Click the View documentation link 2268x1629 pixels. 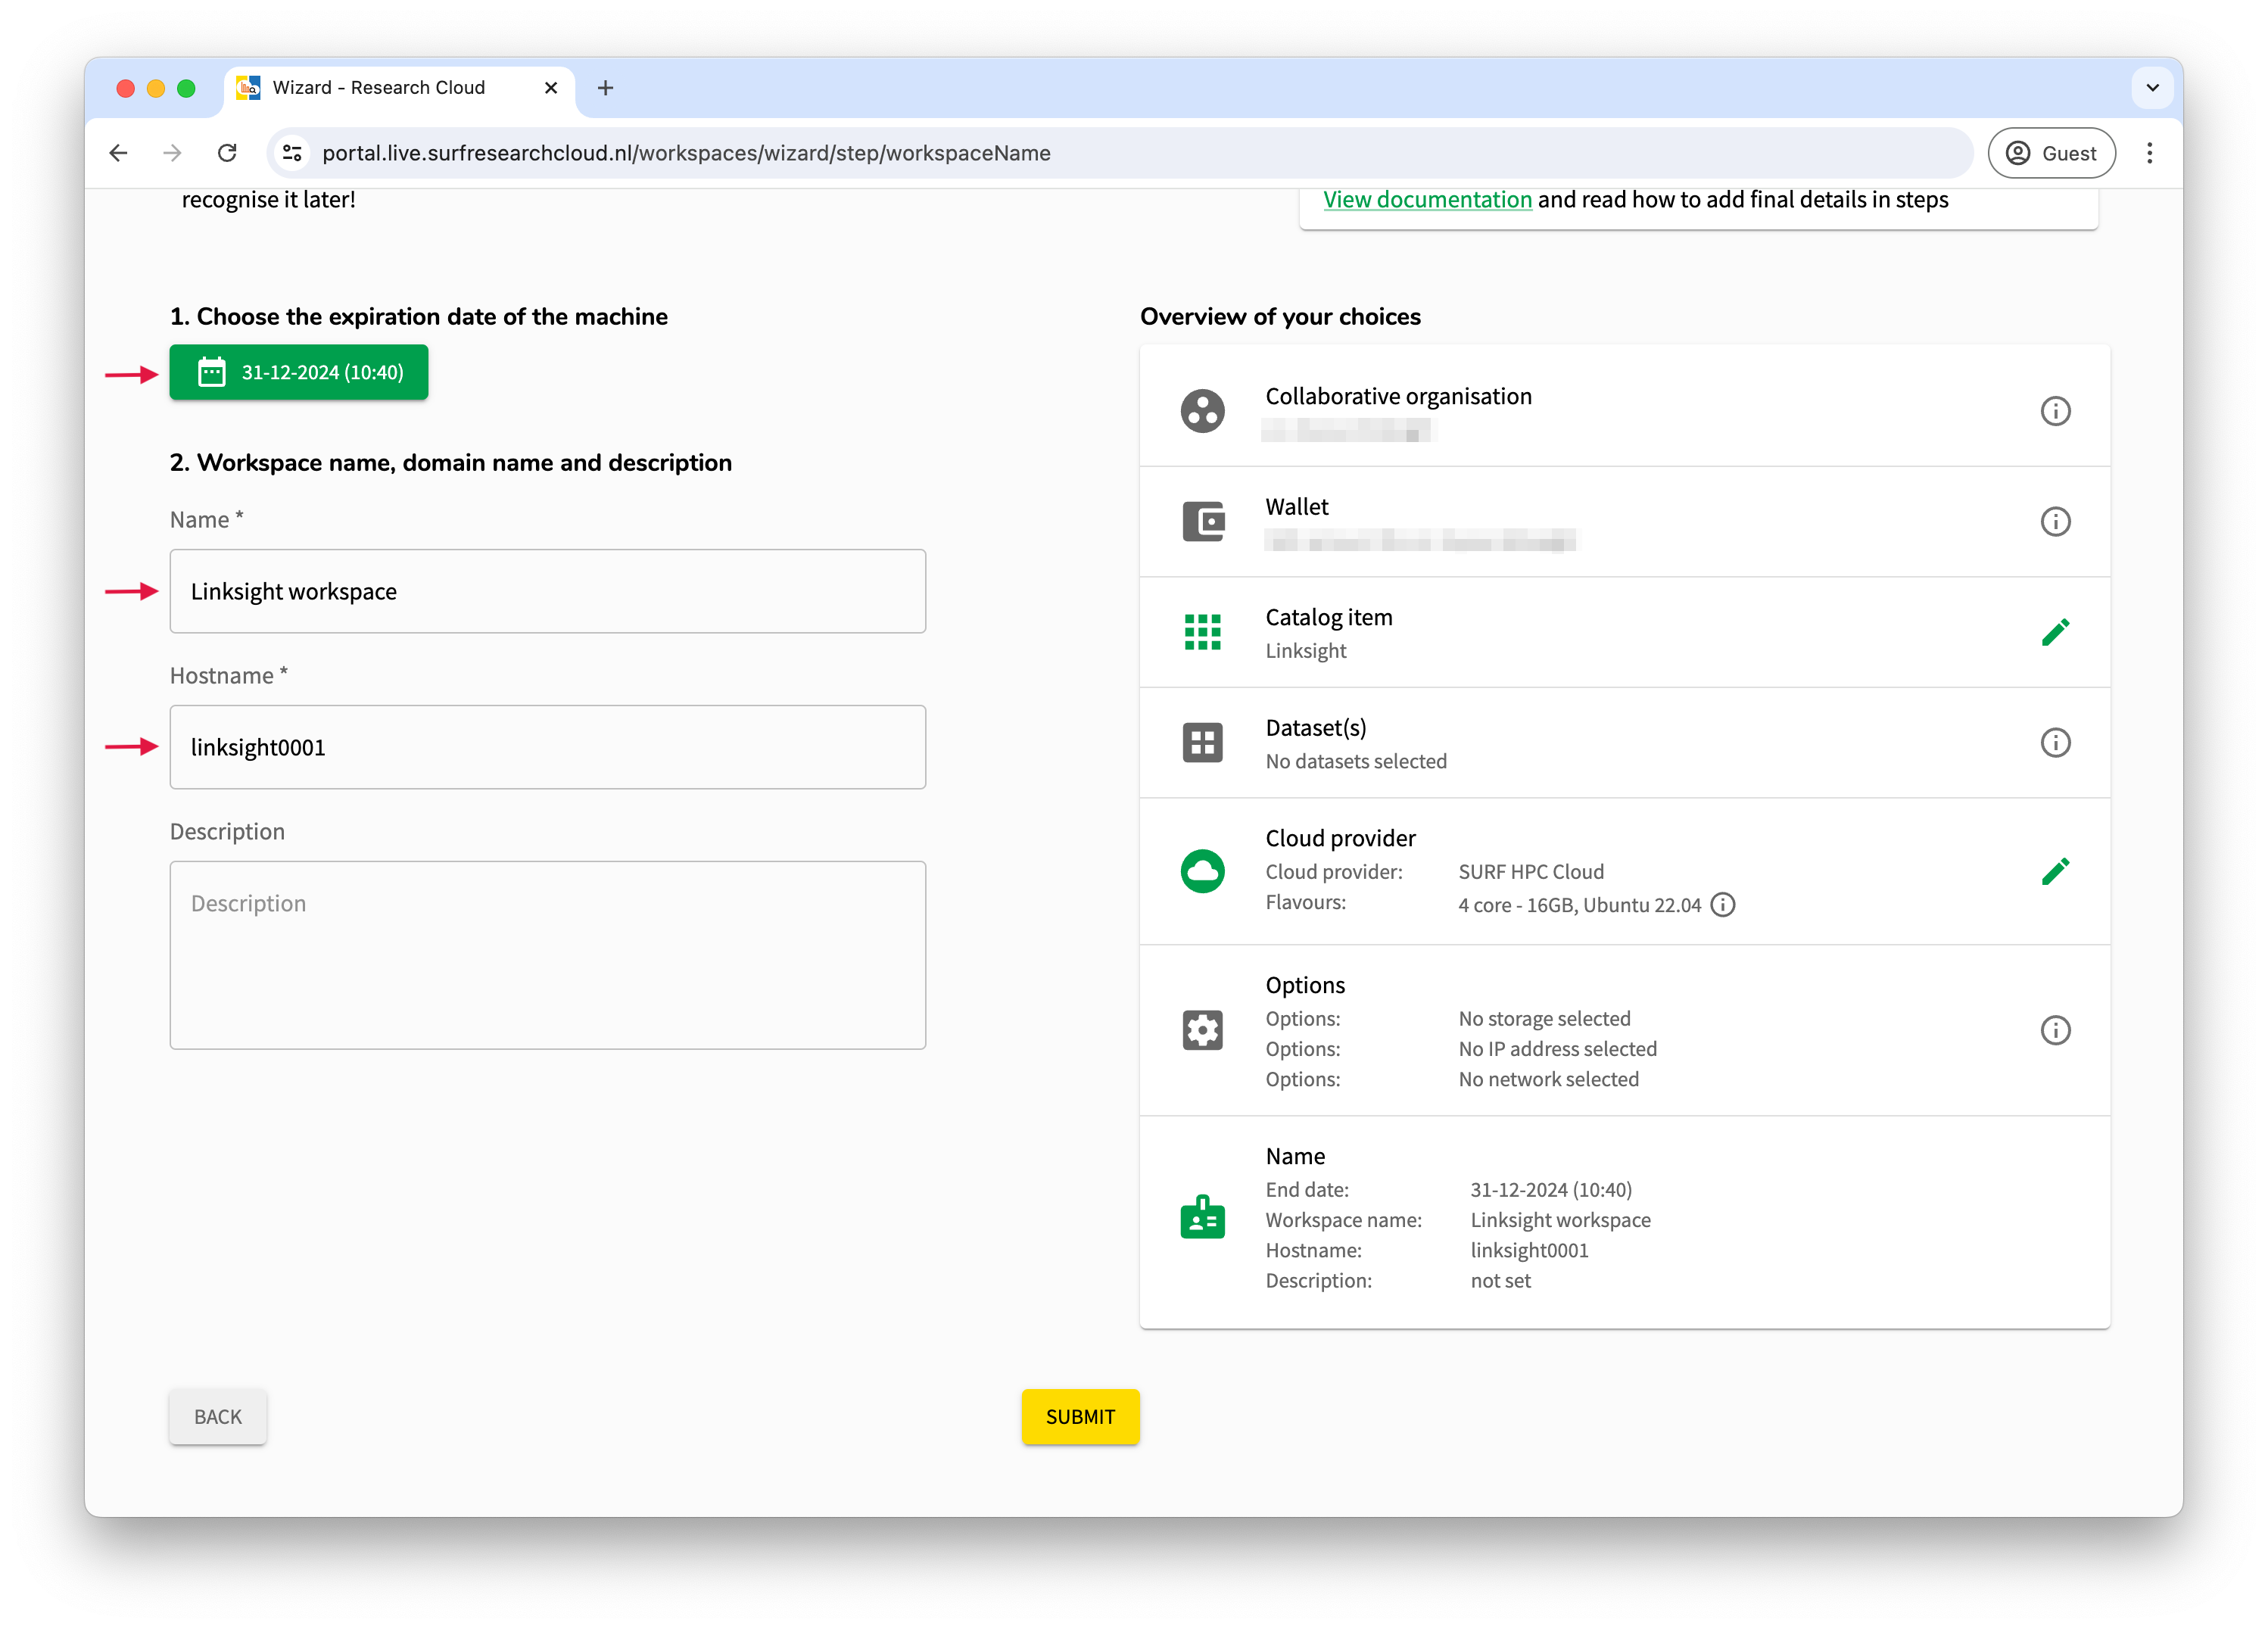tap(1426, 199)
